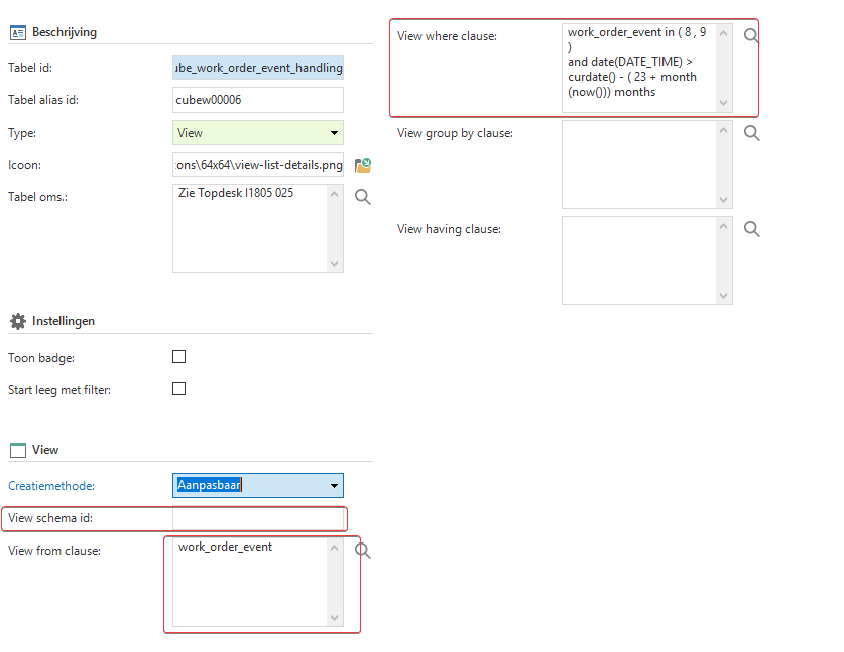This screenshot has height=652, width=844.
Task: Click the Beschrijving section icon
Action: (x=18, y=33)
